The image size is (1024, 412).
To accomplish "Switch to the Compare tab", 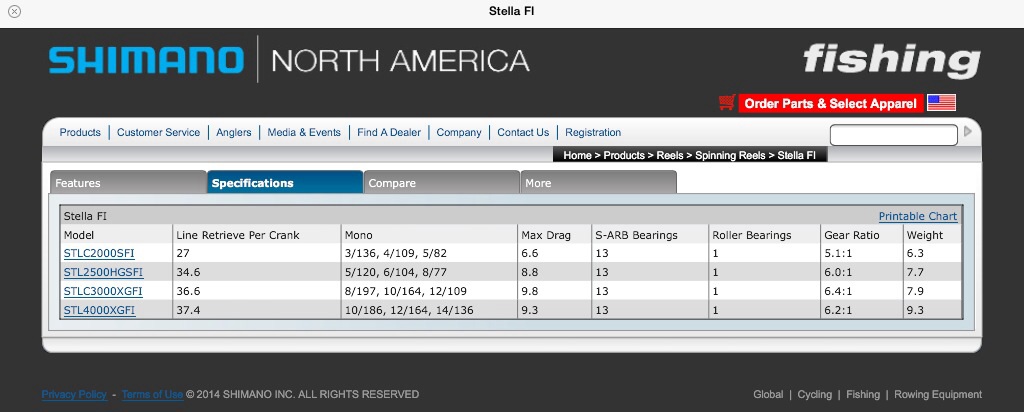I will pos(442,182).
